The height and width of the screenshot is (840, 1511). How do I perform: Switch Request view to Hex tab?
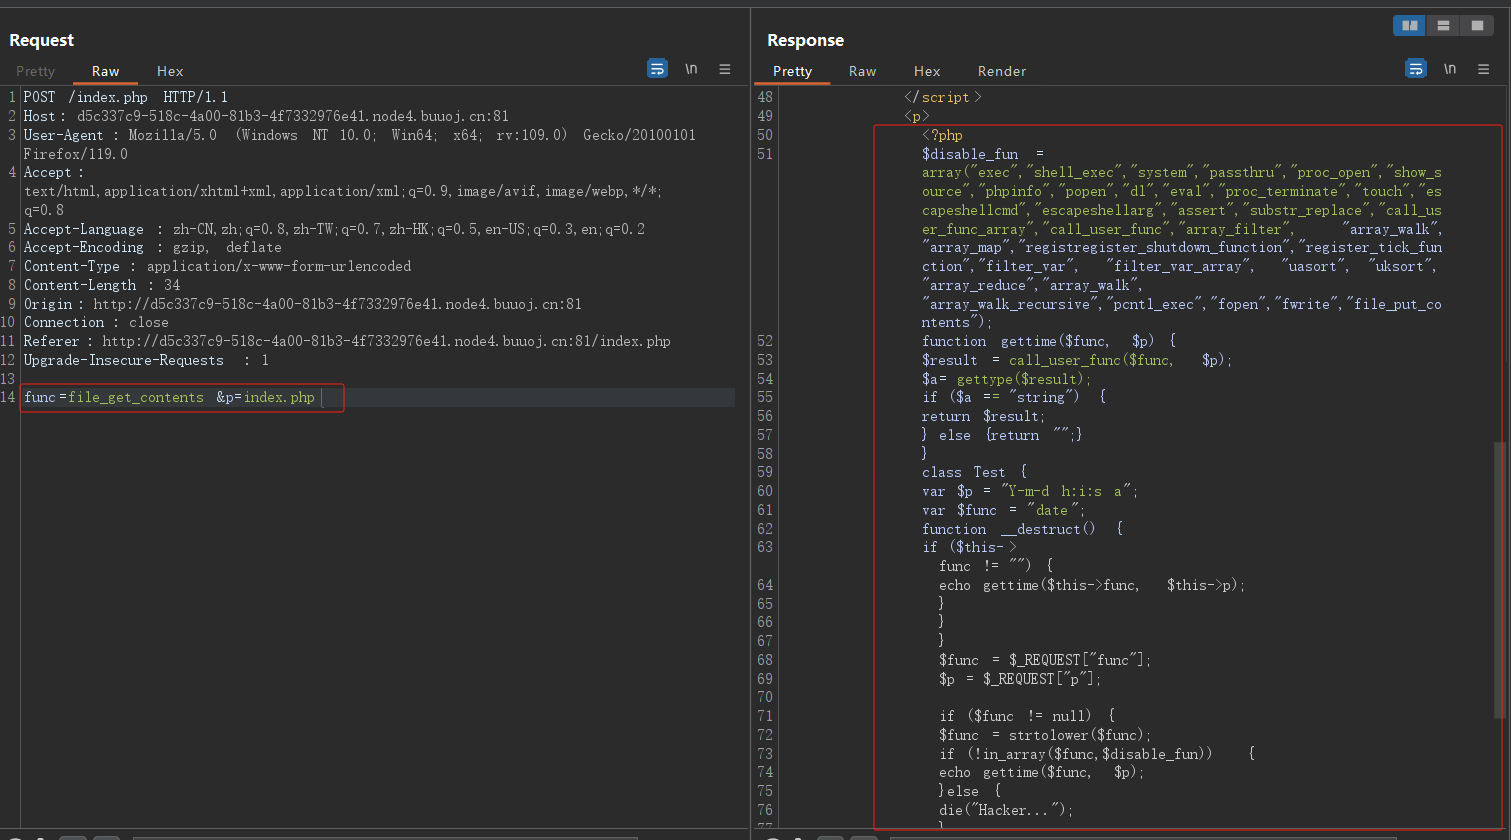tap(170, 71)
